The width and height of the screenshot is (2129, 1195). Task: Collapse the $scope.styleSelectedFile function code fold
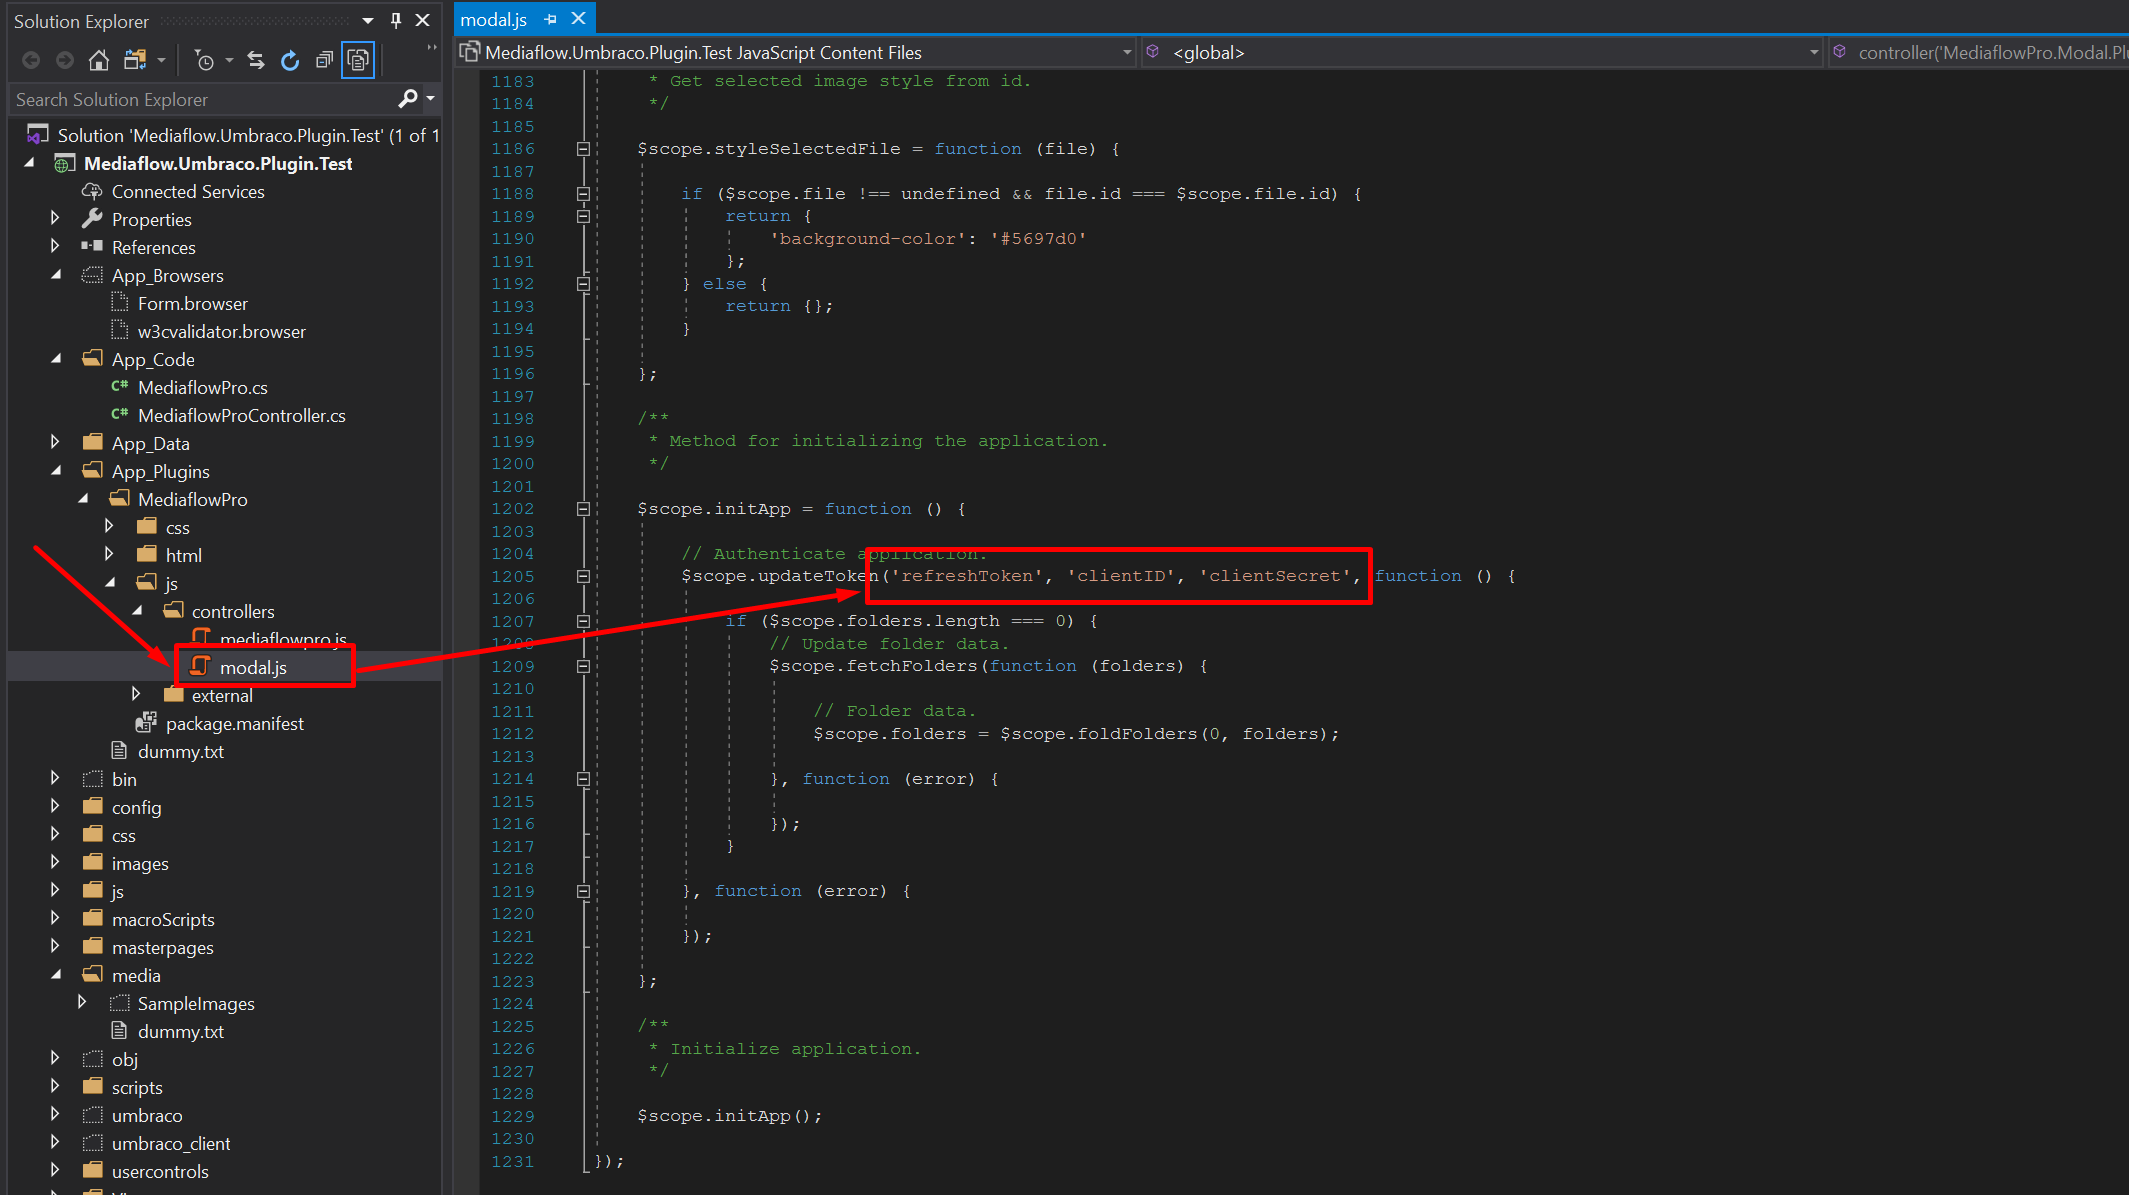point(583,149)
